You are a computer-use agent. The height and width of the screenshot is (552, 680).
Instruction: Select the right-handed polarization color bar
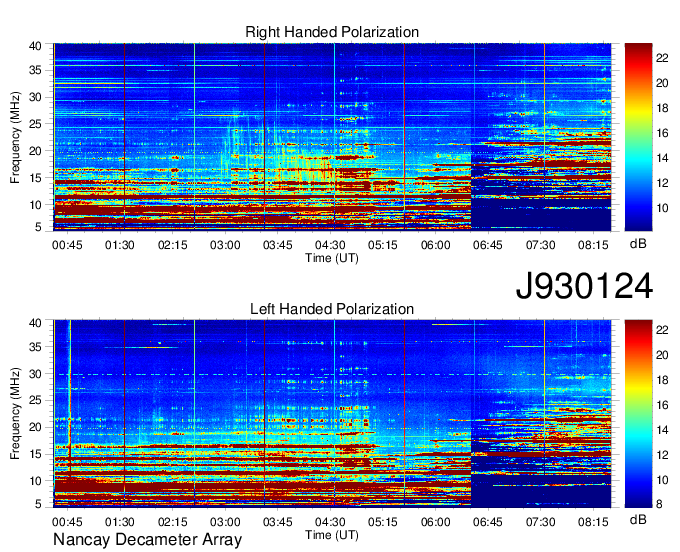pyautogui.click(x=638, y=137)
